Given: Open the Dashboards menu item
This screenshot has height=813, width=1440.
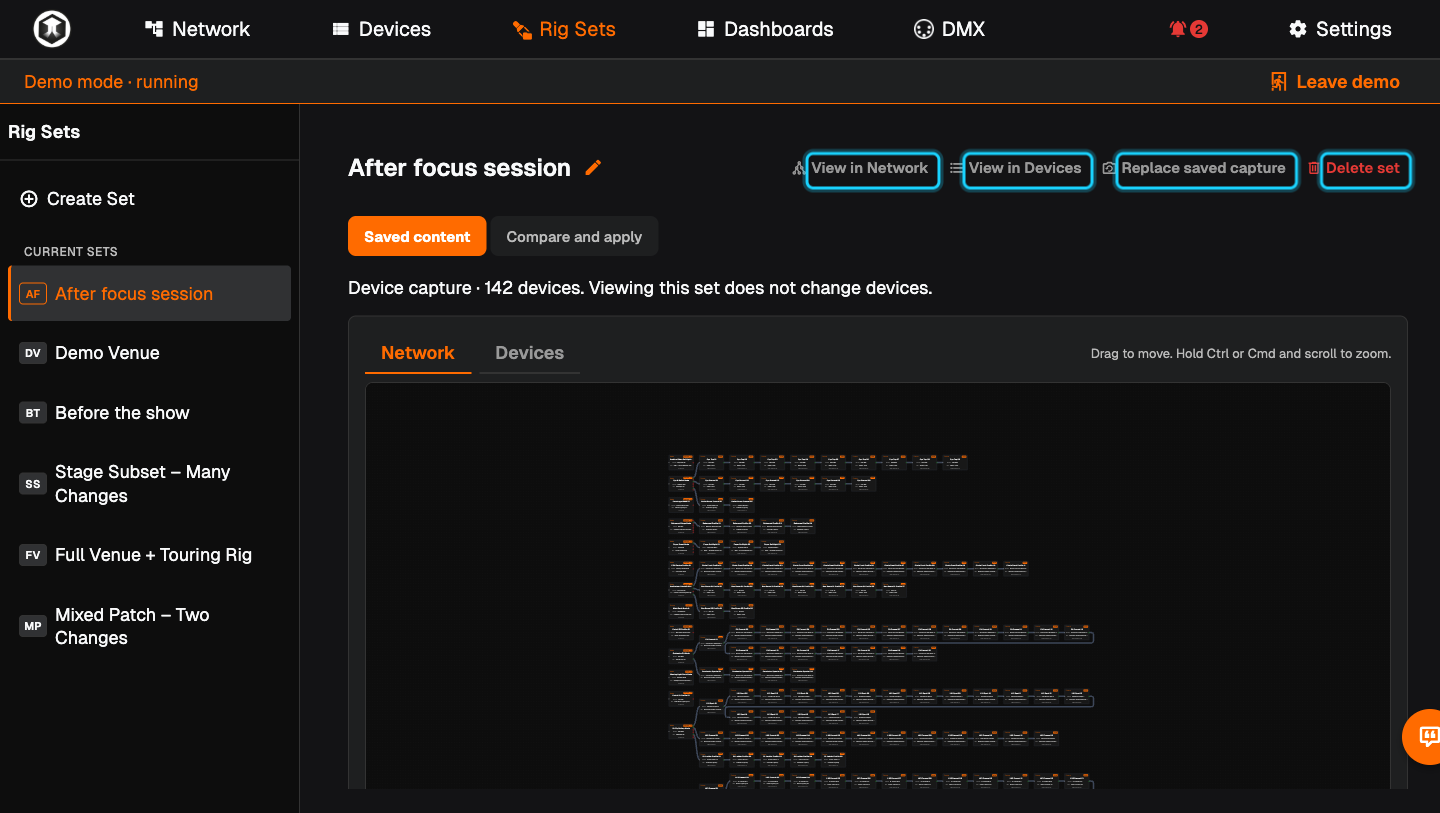Looking at the screenshot, I should pyautogui.click(x=765, y=29).
